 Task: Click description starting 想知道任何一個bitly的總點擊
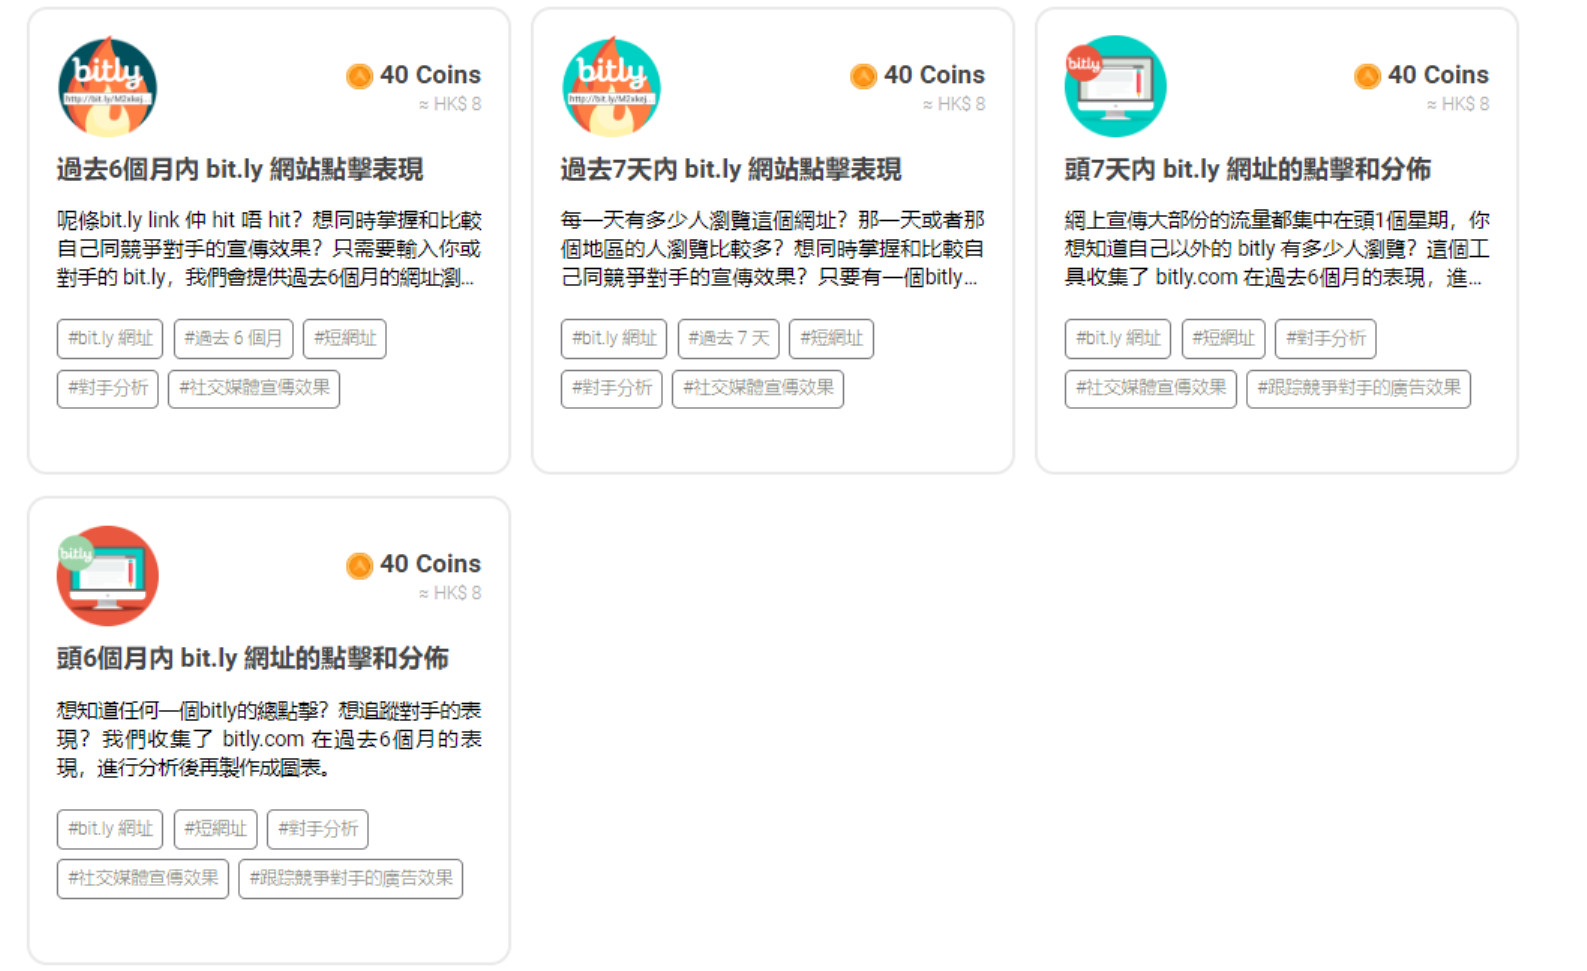pos(269,739)
